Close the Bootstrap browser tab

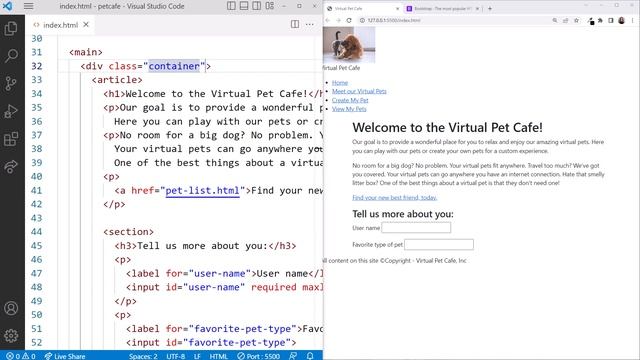(477, 9)
